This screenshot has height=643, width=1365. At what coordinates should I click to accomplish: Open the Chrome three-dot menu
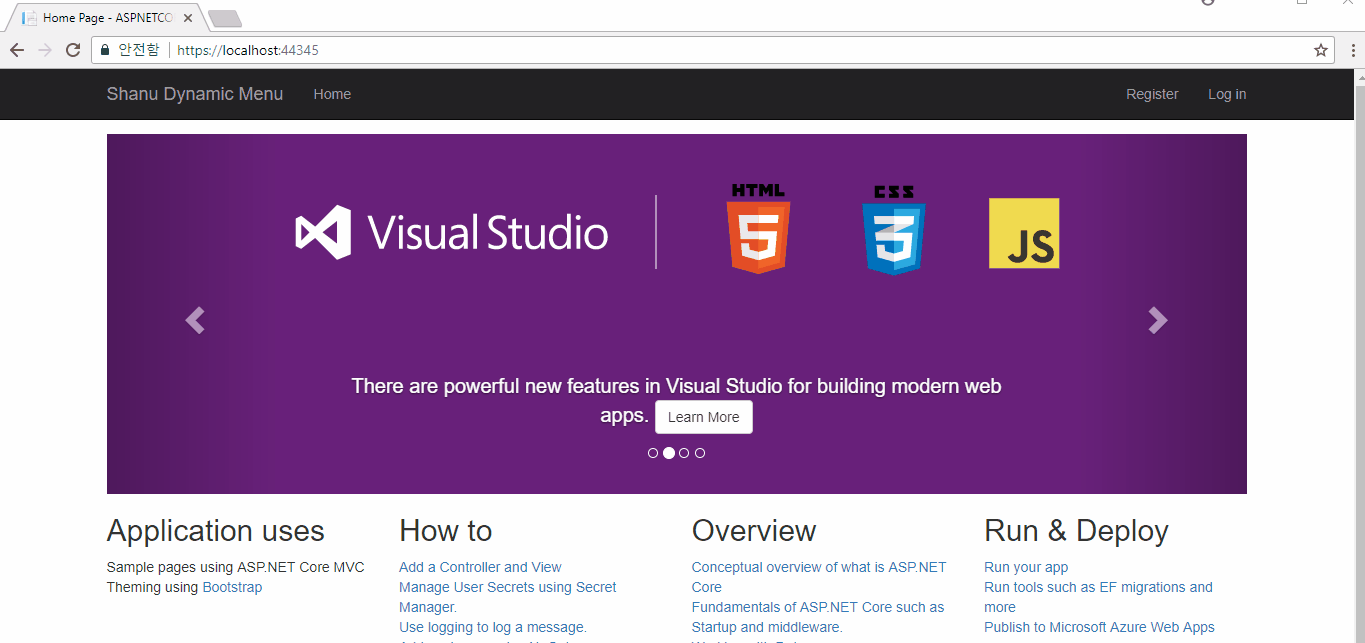(x=1352, y=50)
